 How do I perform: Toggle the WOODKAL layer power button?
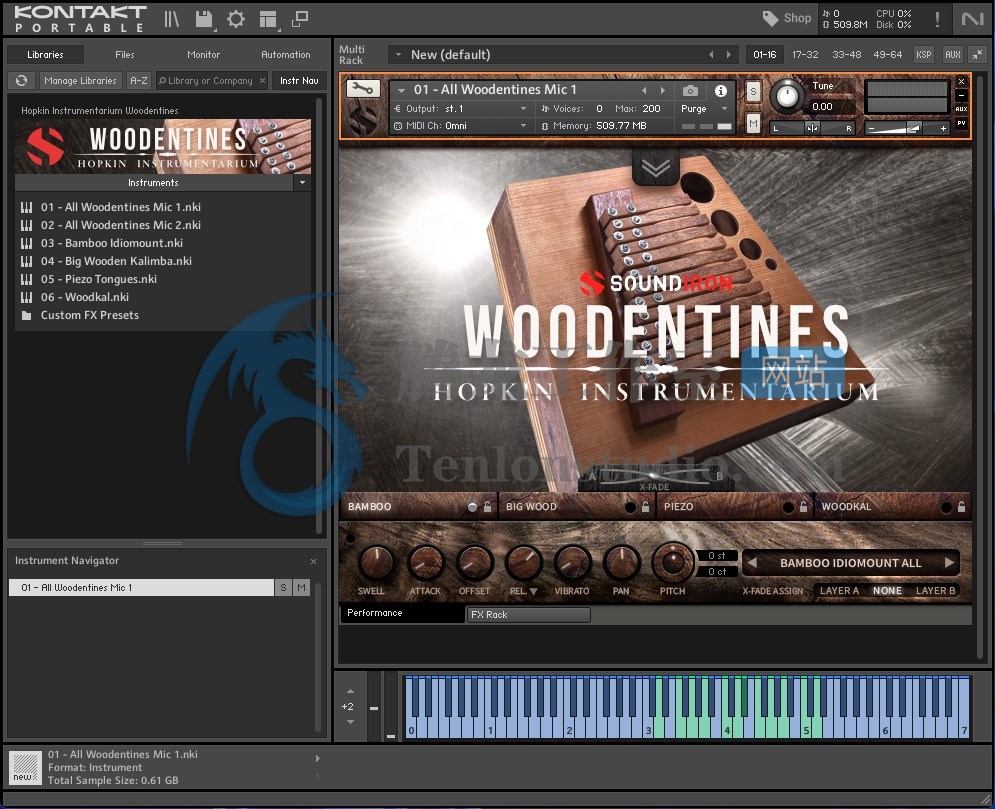tap(946, 507)
